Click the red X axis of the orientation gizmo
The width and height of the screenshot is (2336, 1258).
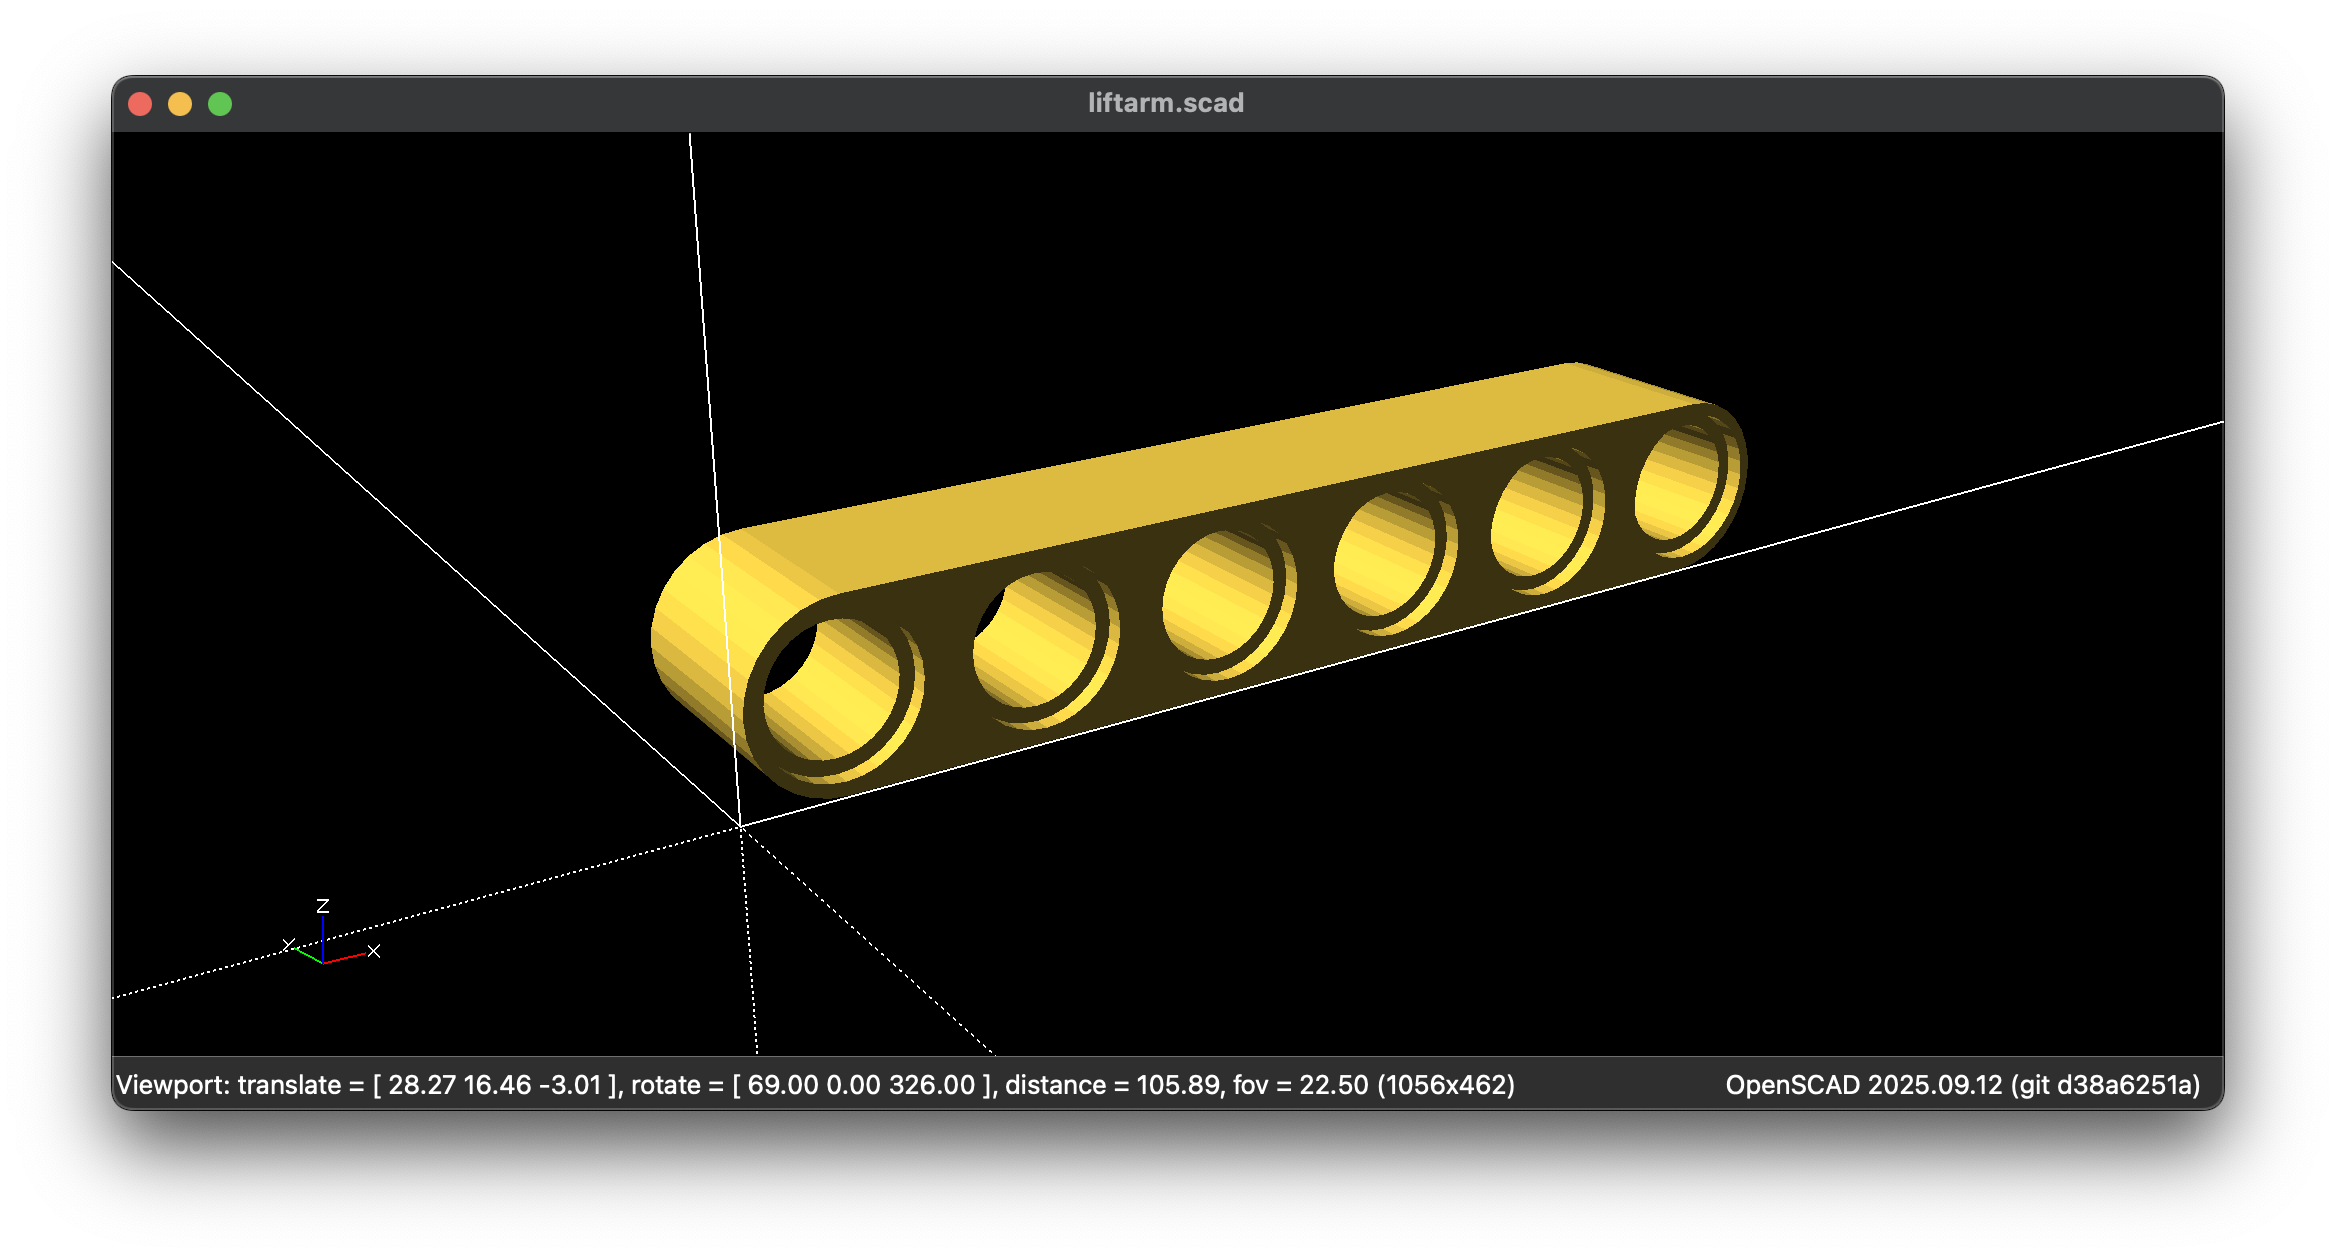pos(345,958)
